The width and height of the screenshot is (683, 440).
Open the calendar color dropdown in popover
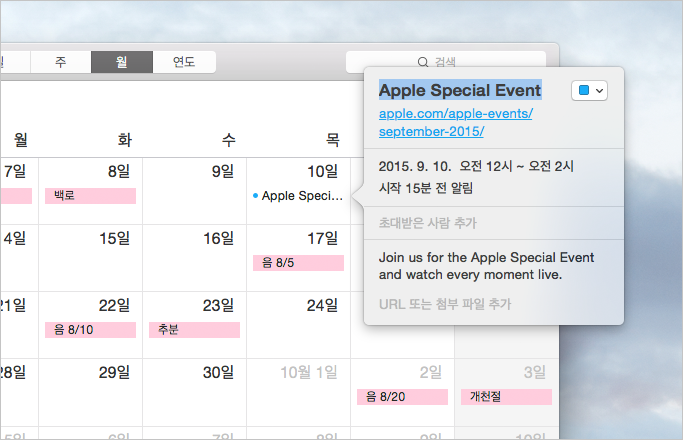coord(589,90)
